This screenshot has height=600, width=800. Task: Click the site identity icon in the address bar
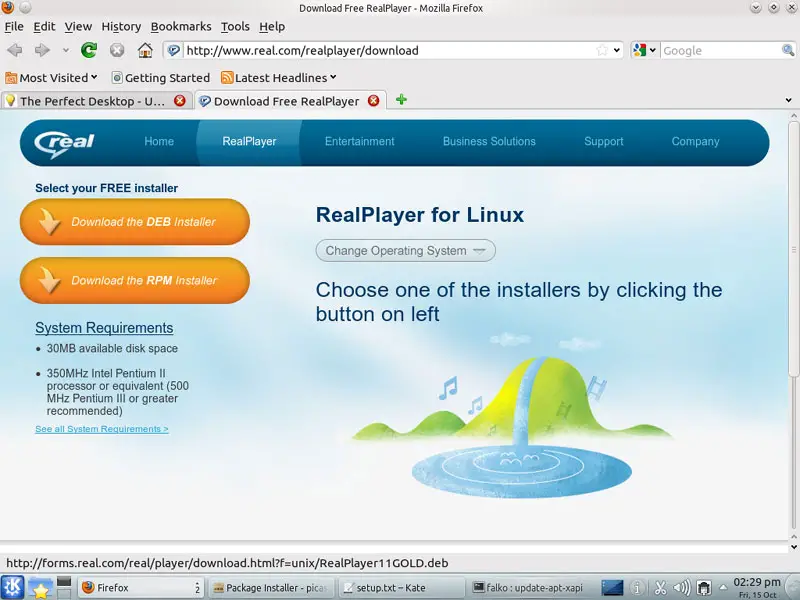click(174, 51)
